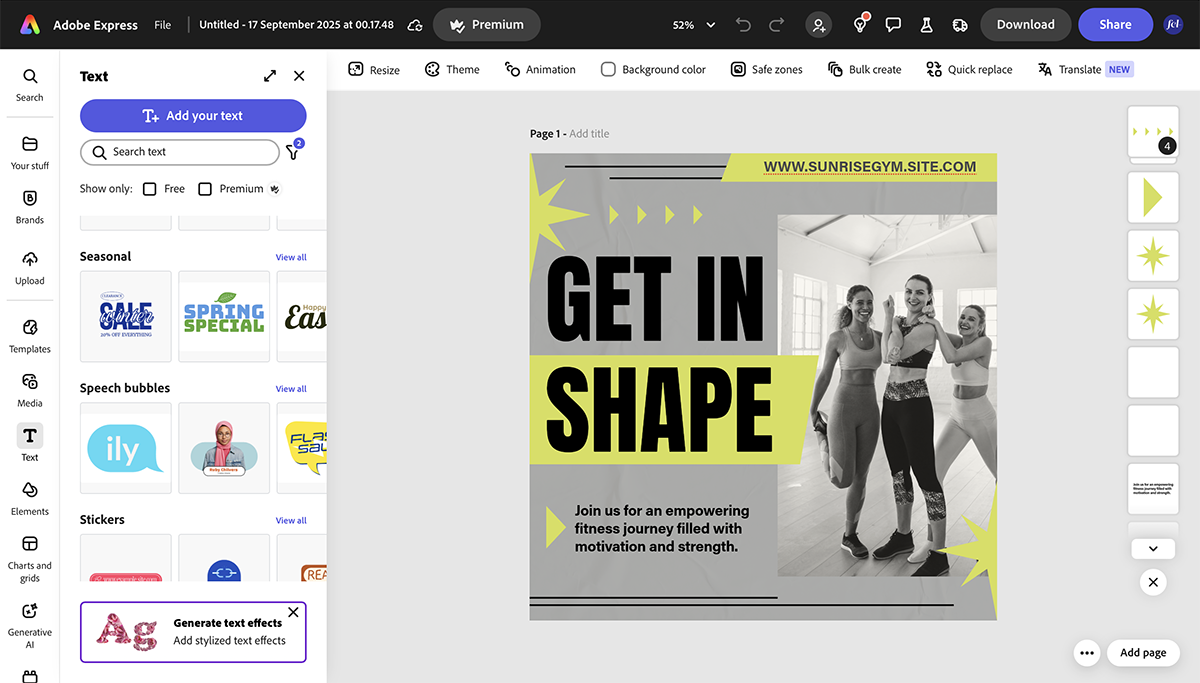Viewport: 1200px width, 683px height.
Task: Toggle Safe zones on
Action: click(x=766, y=69)
